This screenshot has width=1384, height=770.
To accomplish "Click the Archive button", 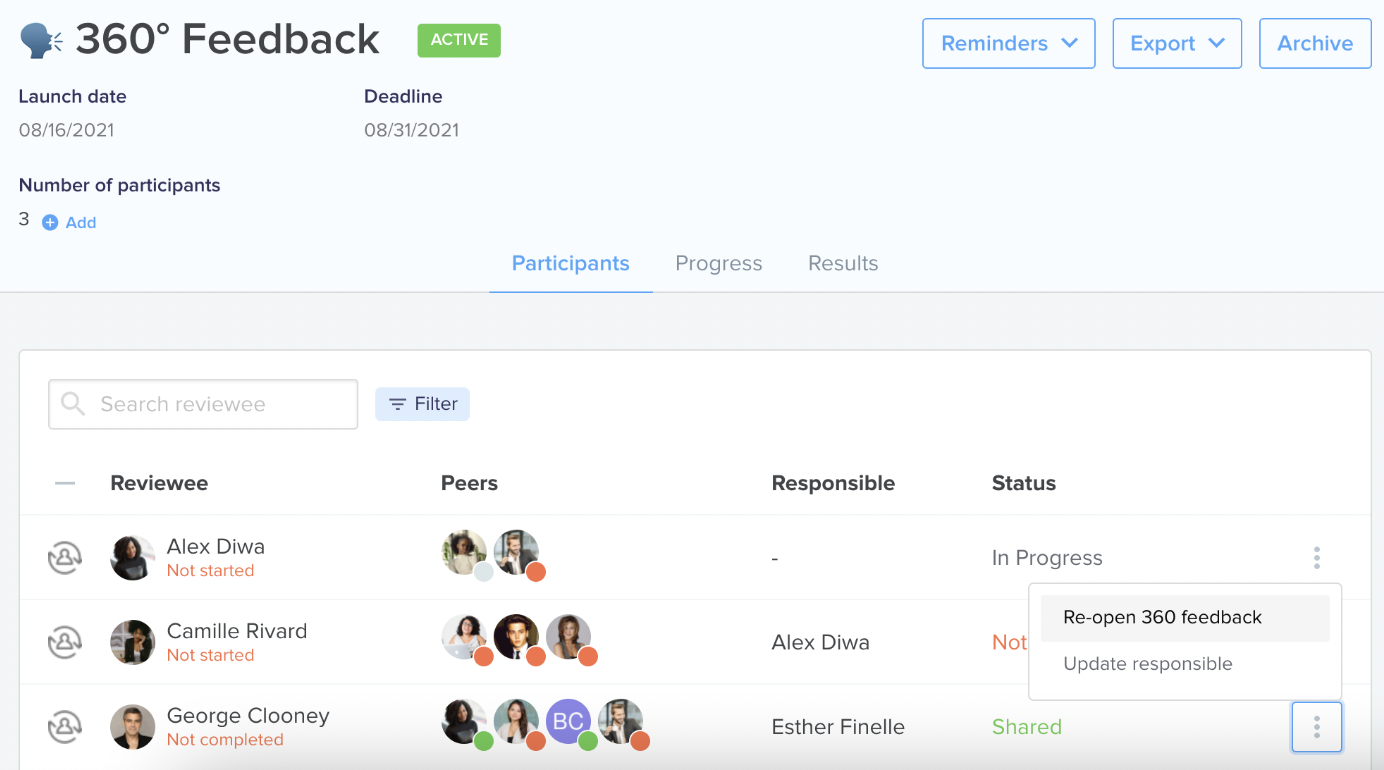I will 1315,43.
